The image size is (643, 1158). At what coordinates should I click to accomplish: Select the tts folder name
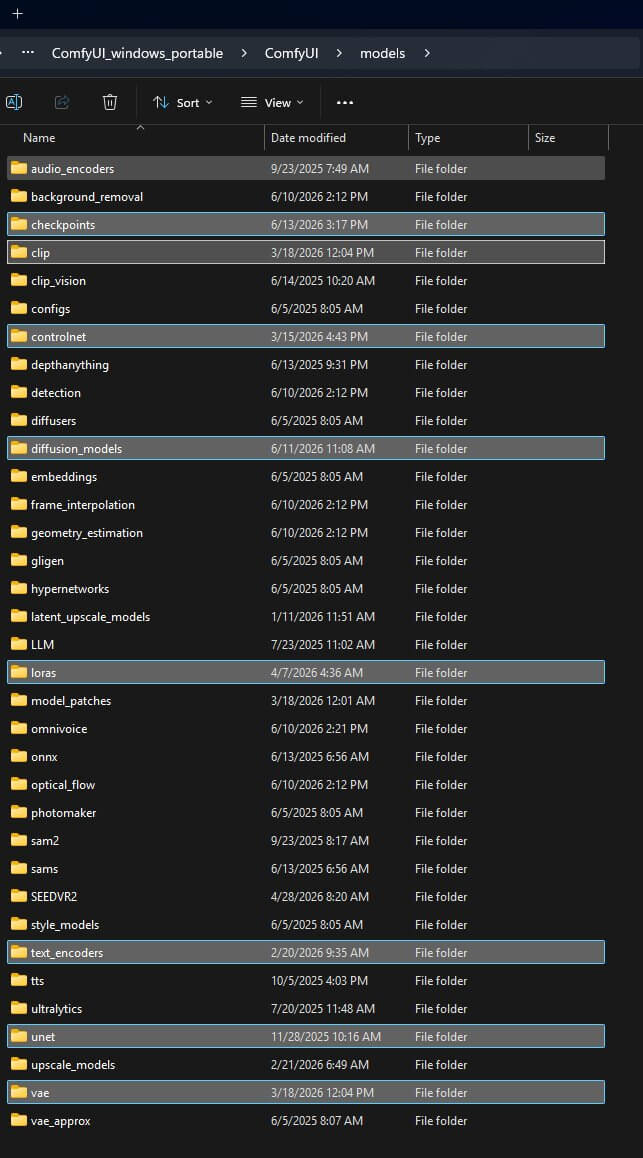pos(38,981)
